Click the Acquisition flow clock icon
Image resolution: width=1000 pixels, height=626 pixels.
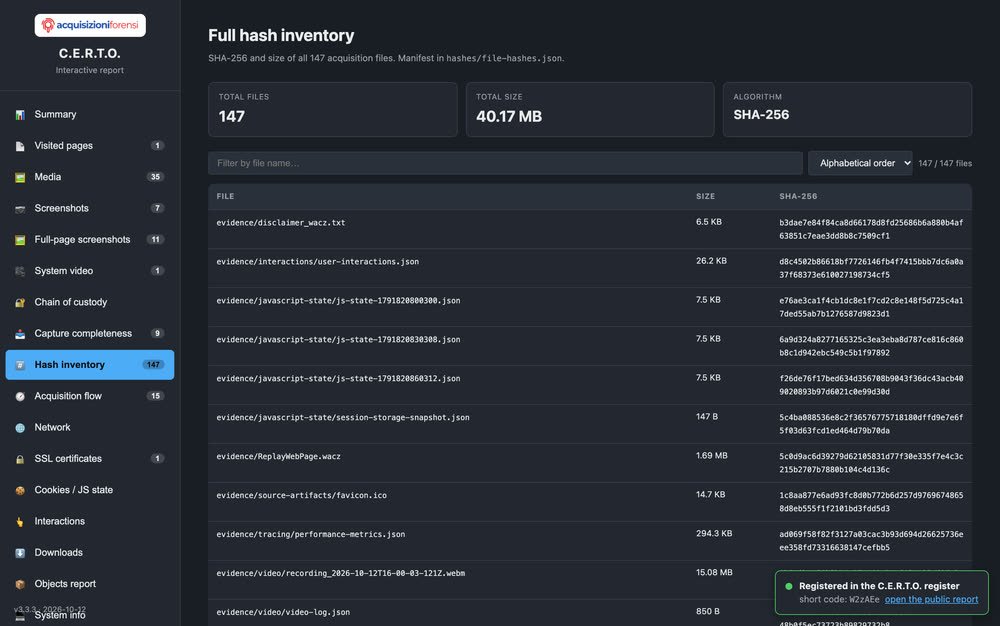point(20,396)
